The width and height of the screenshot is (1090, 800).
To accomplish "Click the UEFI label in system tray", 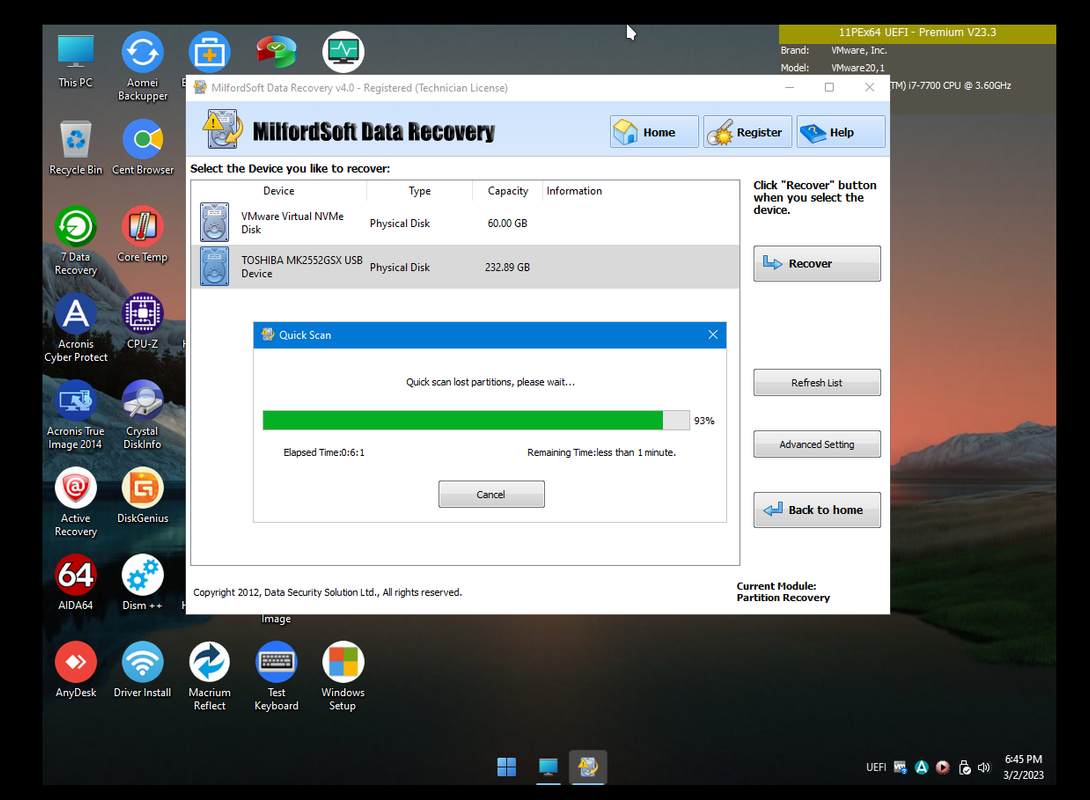I will coord(876,767).
